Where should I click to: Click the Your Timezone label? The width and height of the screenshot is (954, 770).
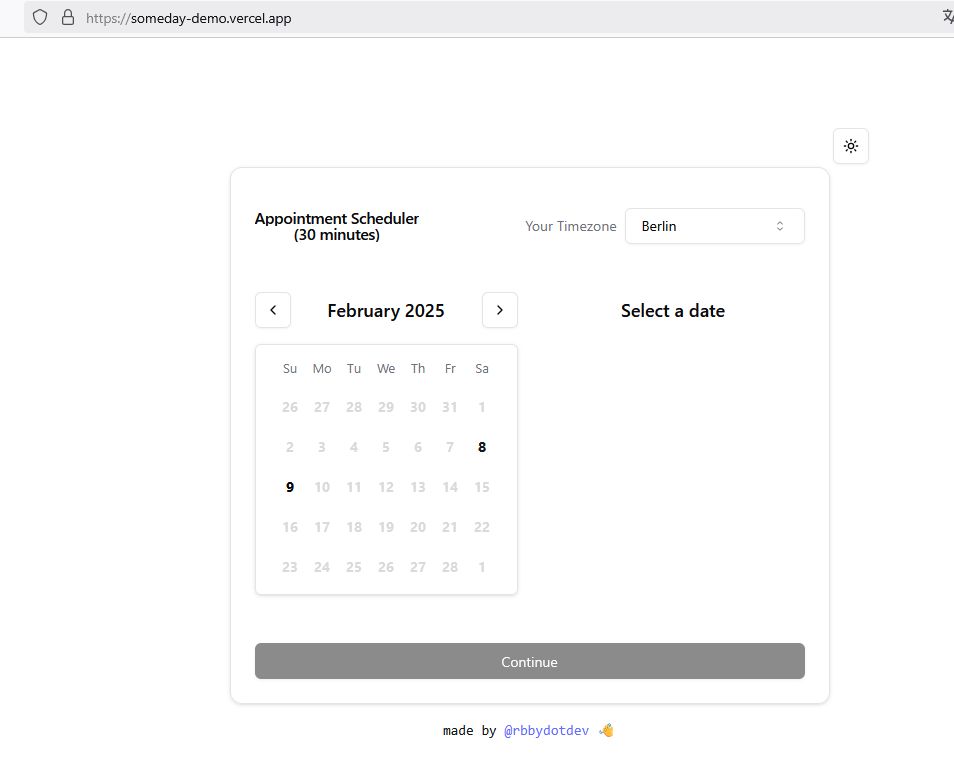(x=571, y=226)
